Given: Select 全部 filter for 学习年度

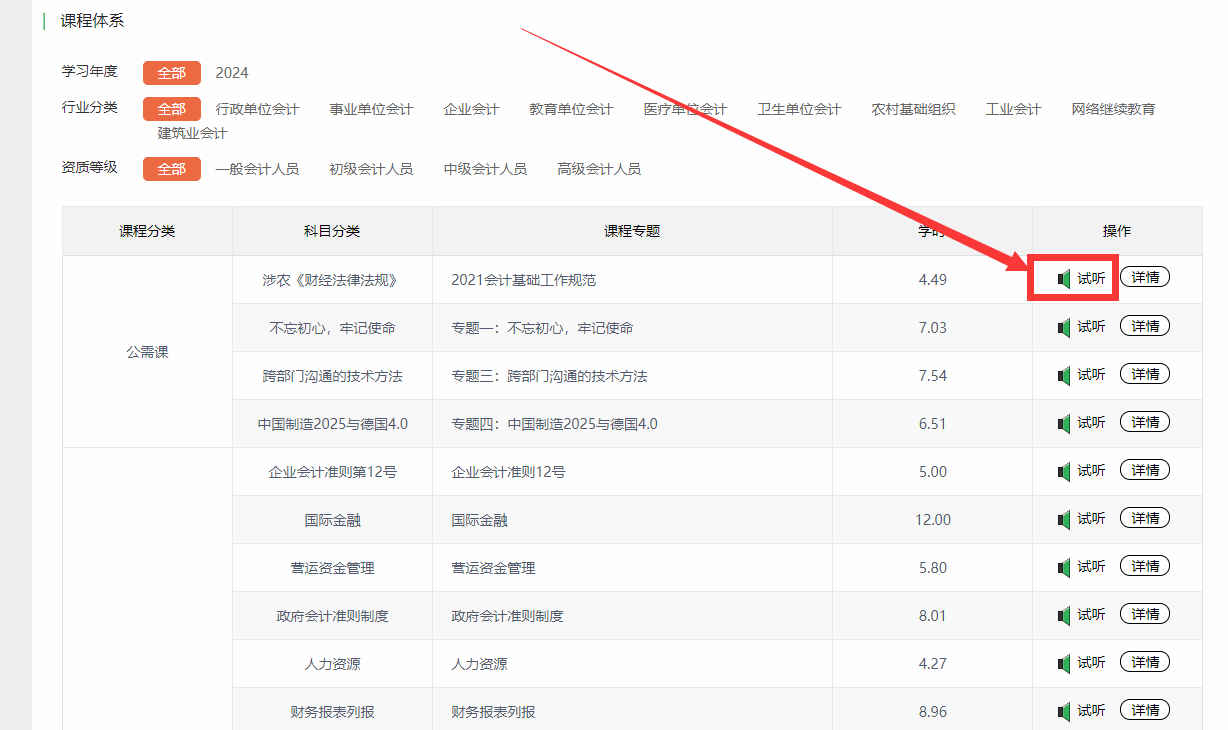Looking at the screenshot, I should point(171,73).
